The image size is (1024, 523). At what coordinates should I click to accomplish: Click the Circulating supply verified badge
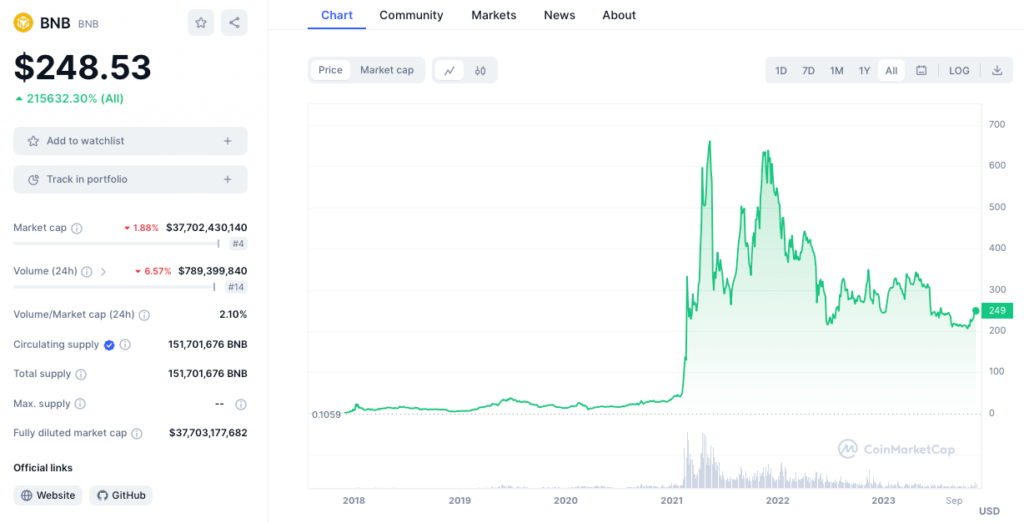pyautogui.click(x=109, y=345)
